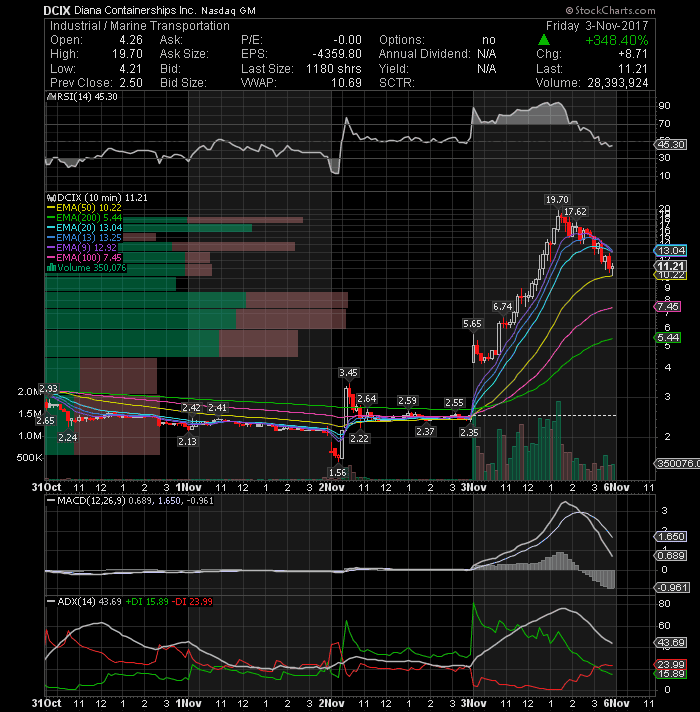This screenshot has width=700, height=712.
Task: Click the 19.70 peak price label on chart
Action: [557, 200]
